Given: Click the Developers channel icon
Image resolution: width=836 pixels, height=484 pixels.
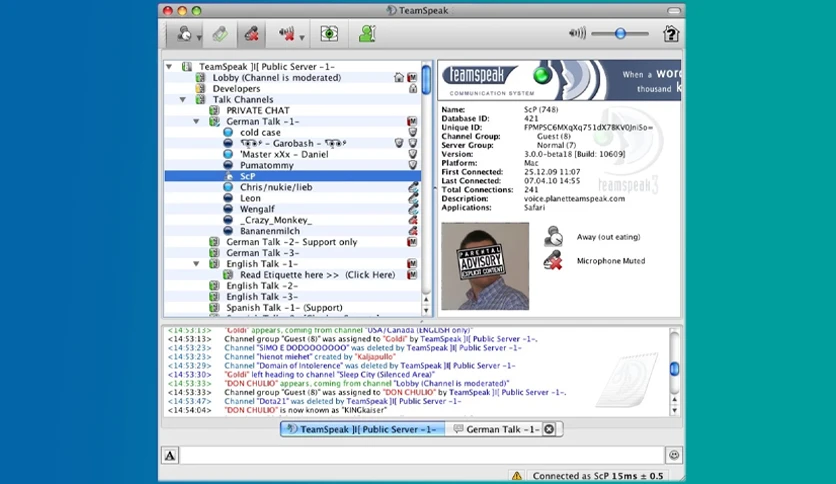Looking at the screenshot, I should pyautogui.click(x=200, y=89).
